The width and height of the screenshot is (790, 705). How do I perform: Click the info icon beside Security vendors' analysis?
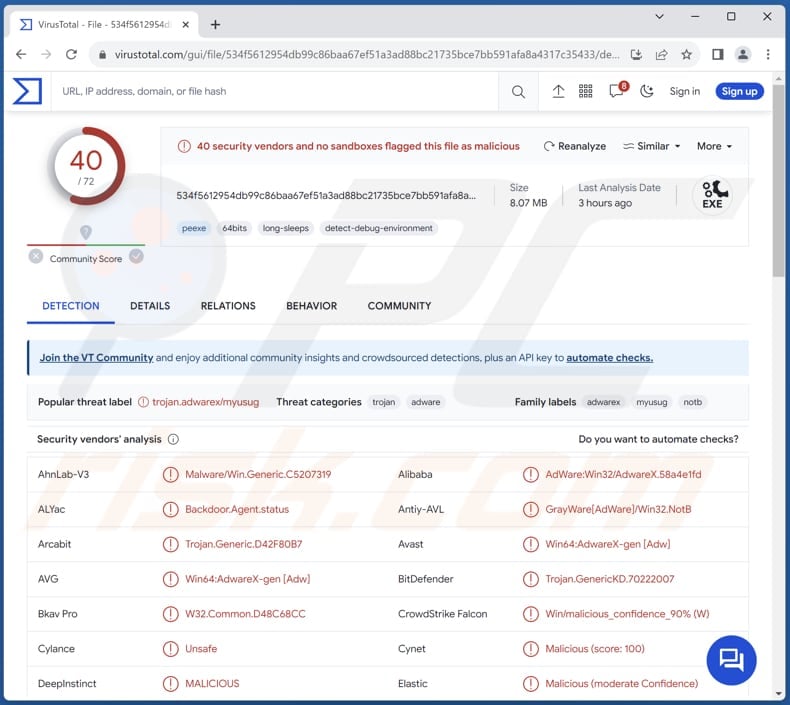pyautogui.click(x=173, y=439)
